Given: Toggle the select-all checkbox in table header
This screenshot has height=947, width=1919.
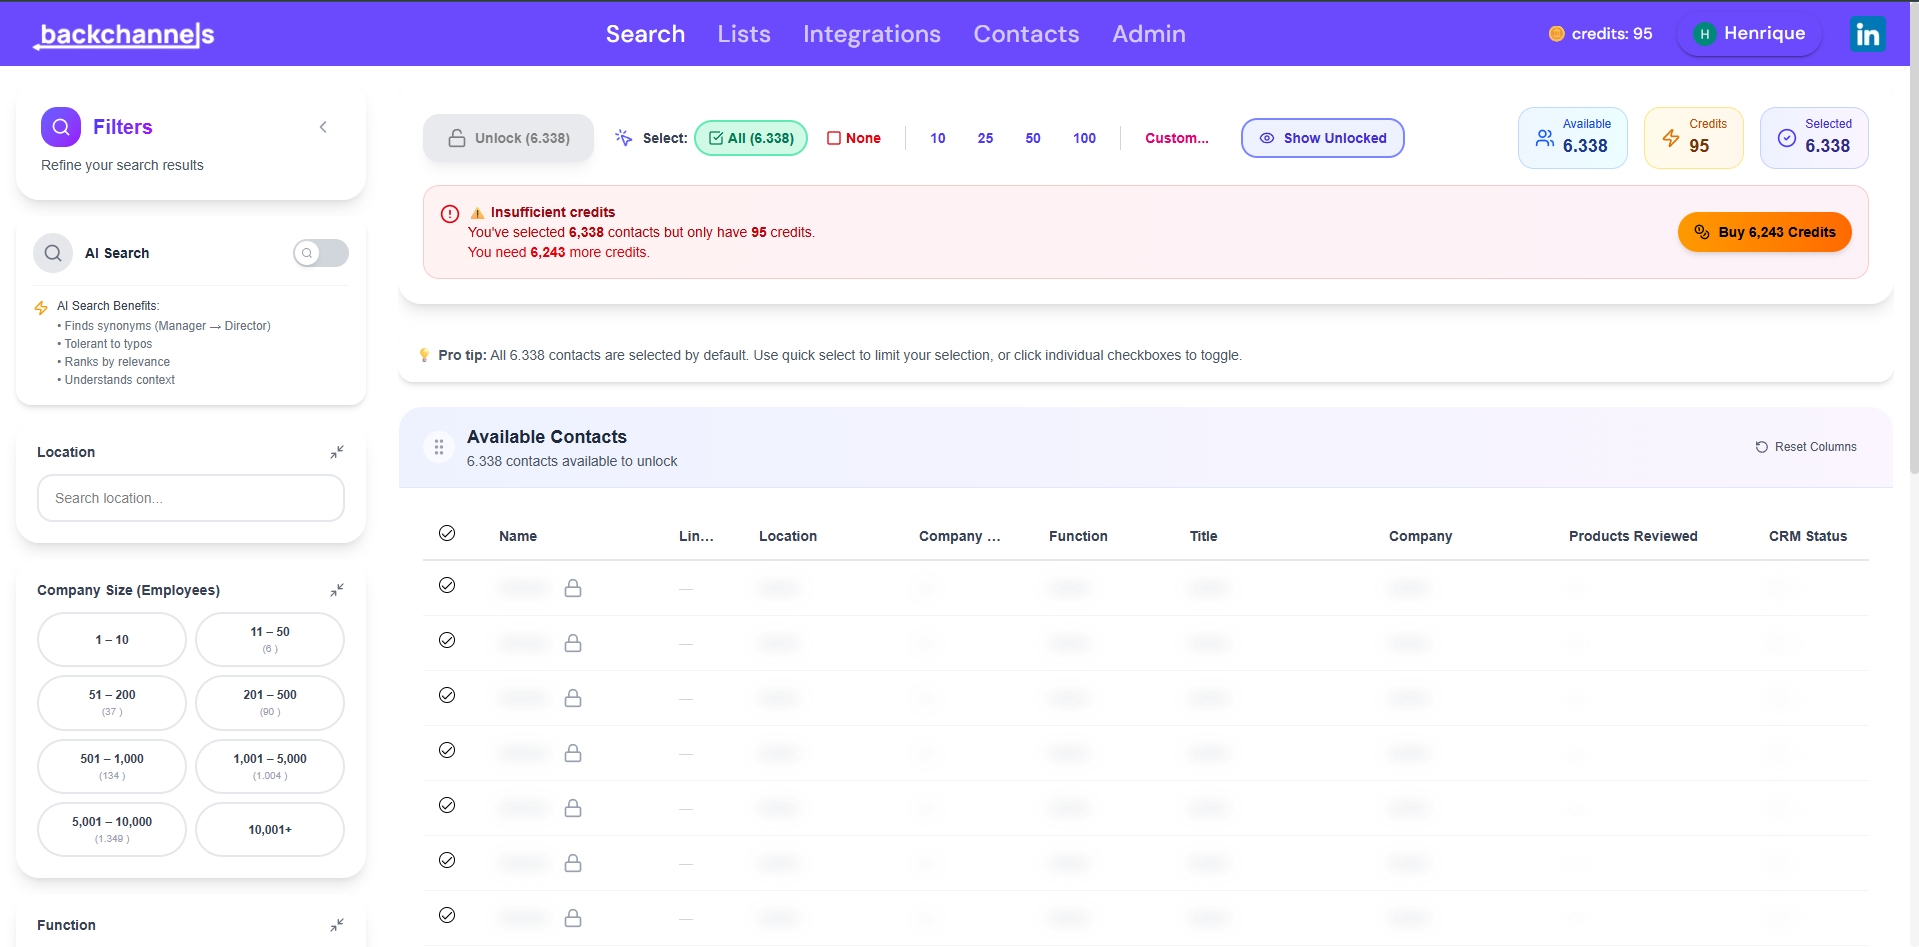Looking at the screenshot, I should coord(447,534).
